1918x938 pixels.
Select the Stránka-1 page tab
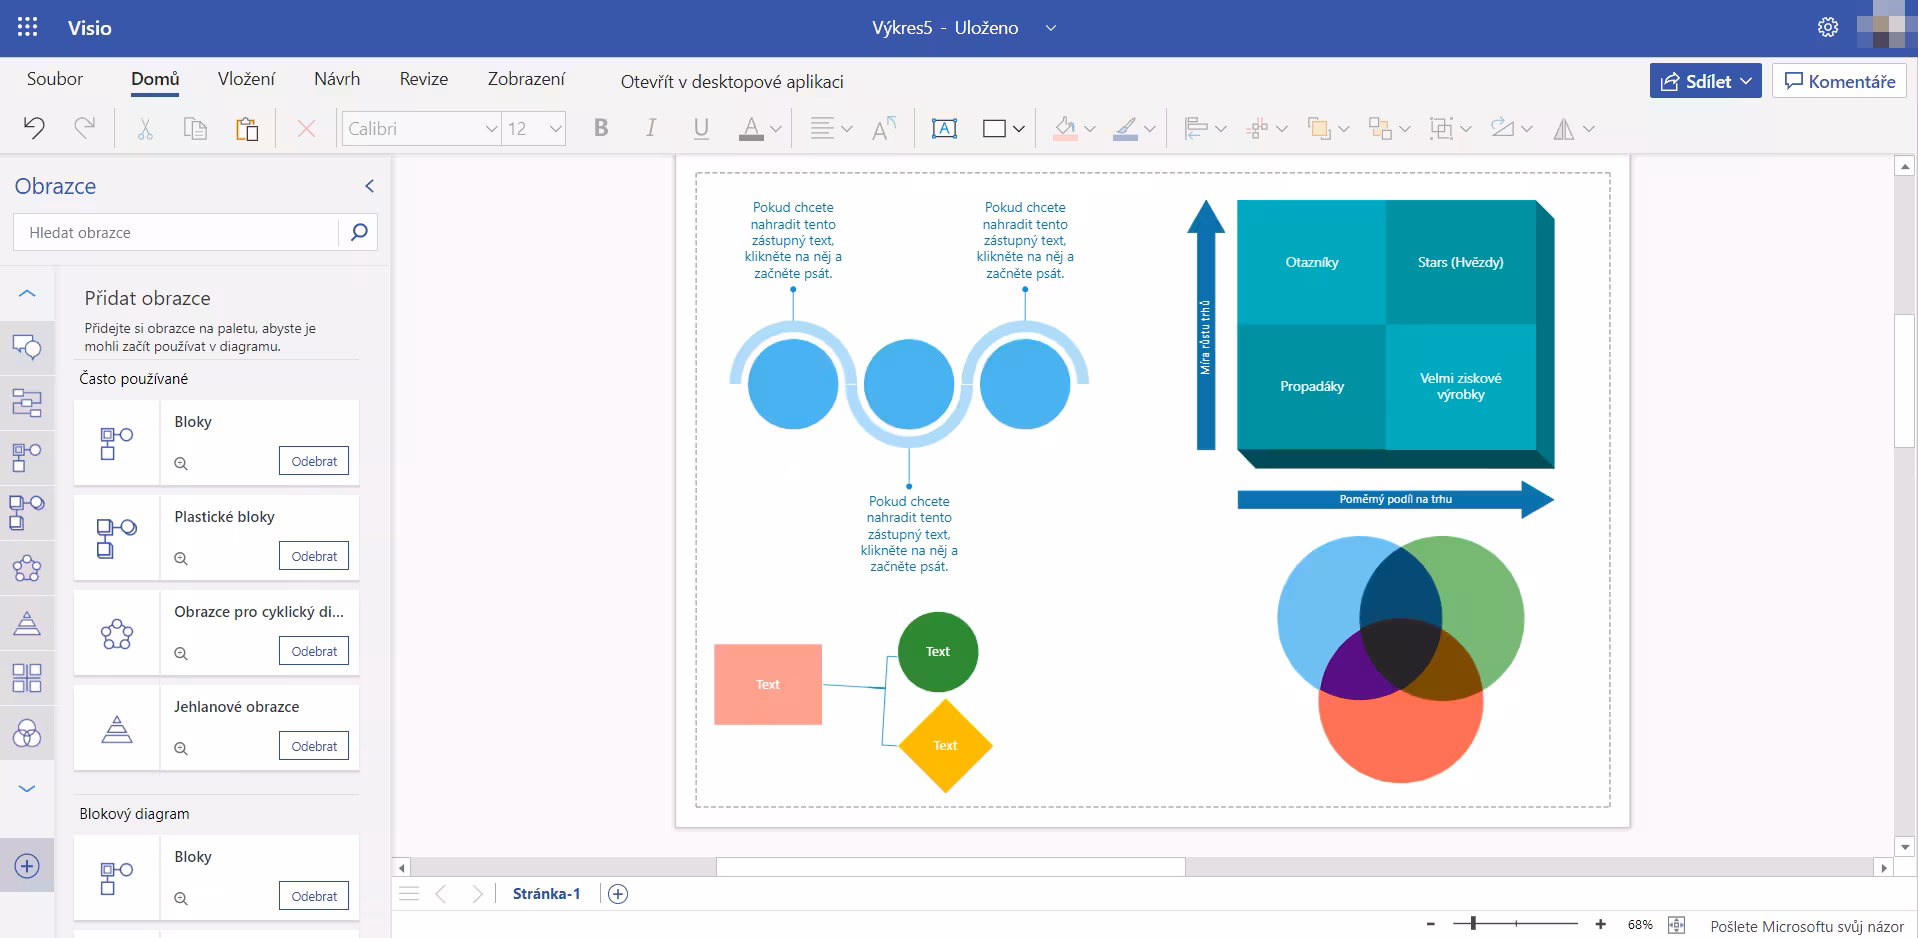546,894
